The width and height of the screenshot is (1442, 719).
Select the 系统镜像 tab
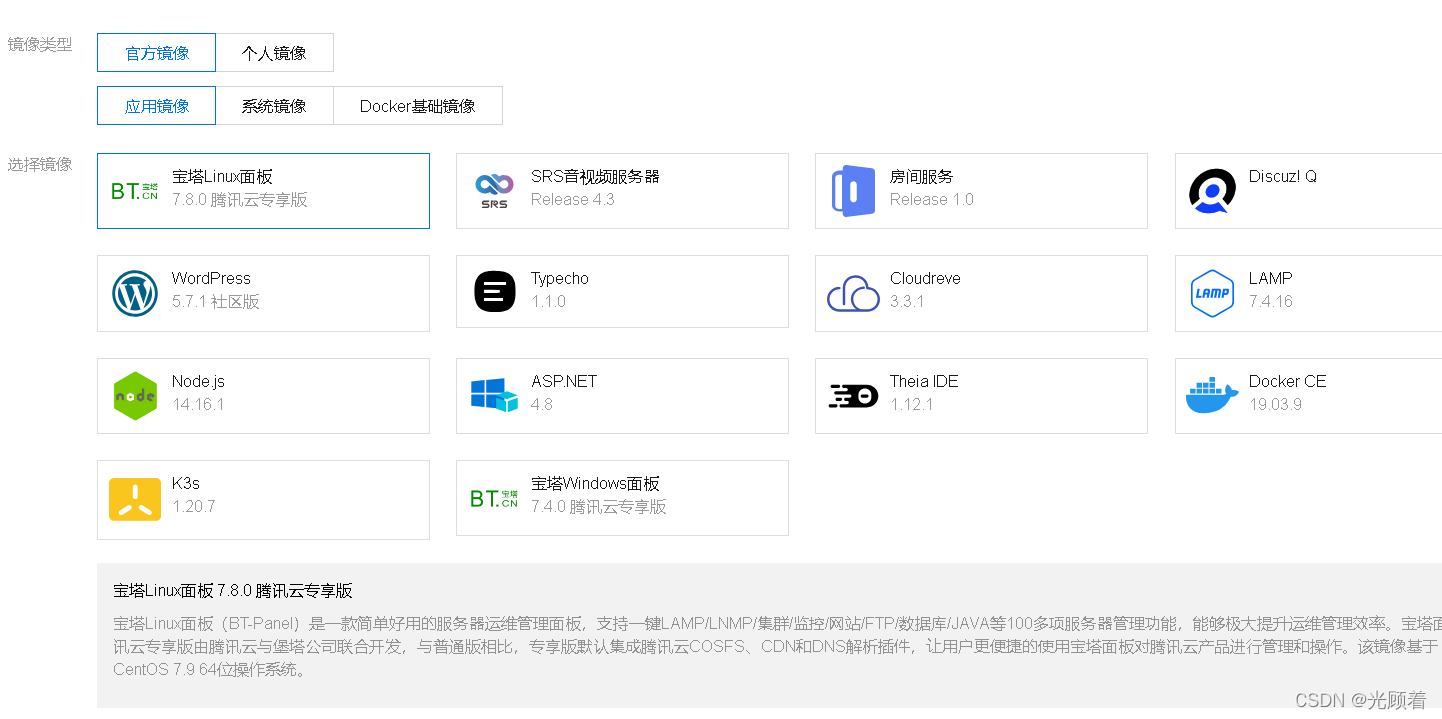point(274,106)
